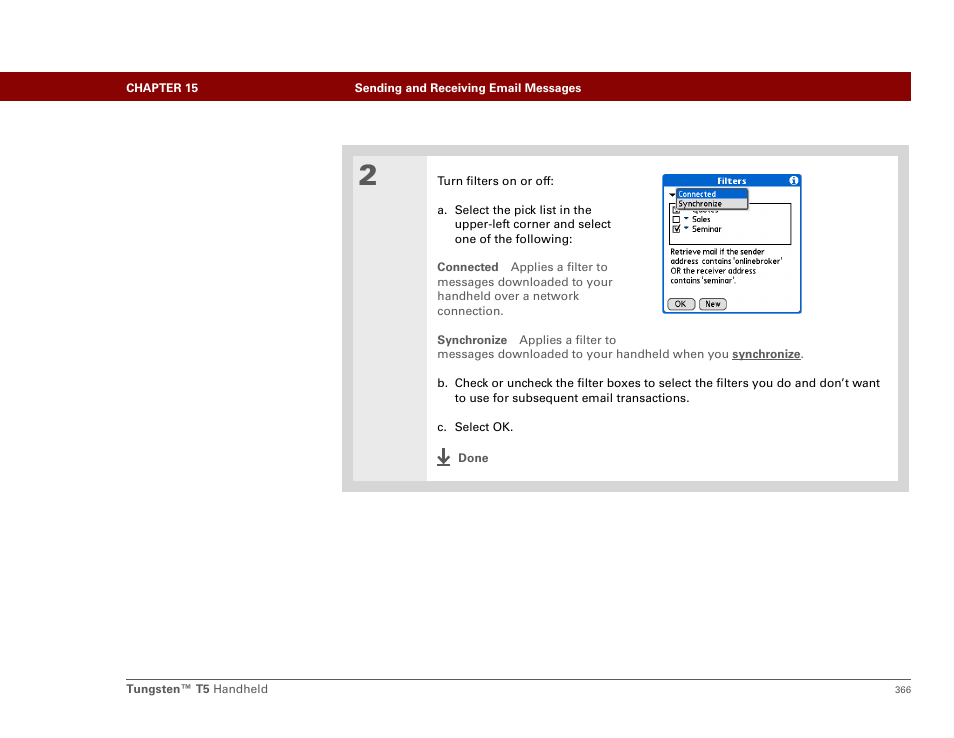Select the Seminar filter name

(x=706, y=229)
